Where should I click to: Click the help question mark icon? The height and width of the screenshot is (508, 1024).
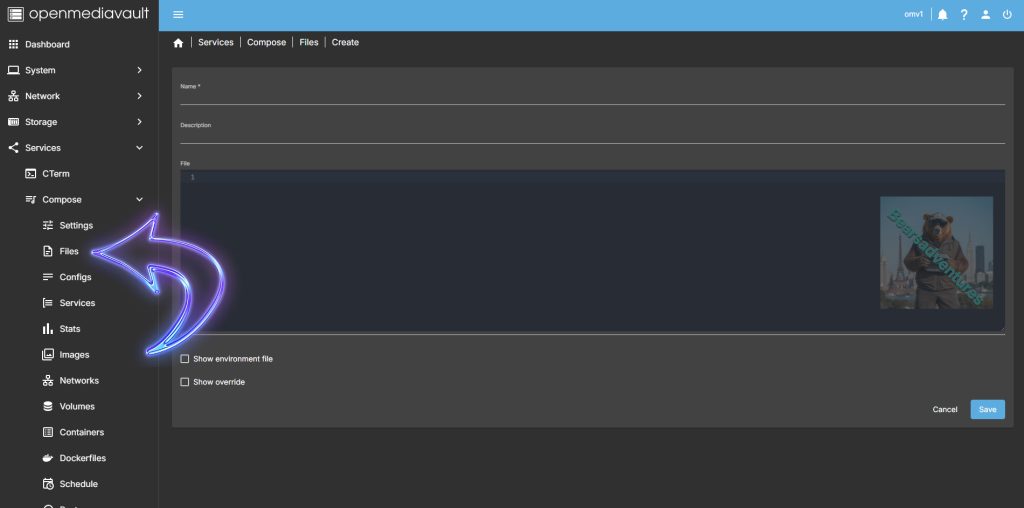pyautogui.click(x=964, y=15)
